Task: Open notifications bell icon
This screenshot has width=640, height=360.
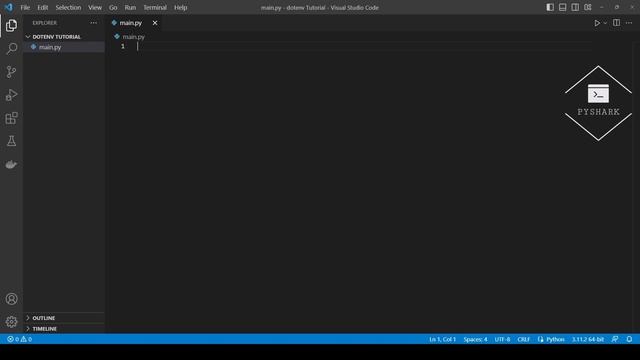Action: (x=629, y=339)
